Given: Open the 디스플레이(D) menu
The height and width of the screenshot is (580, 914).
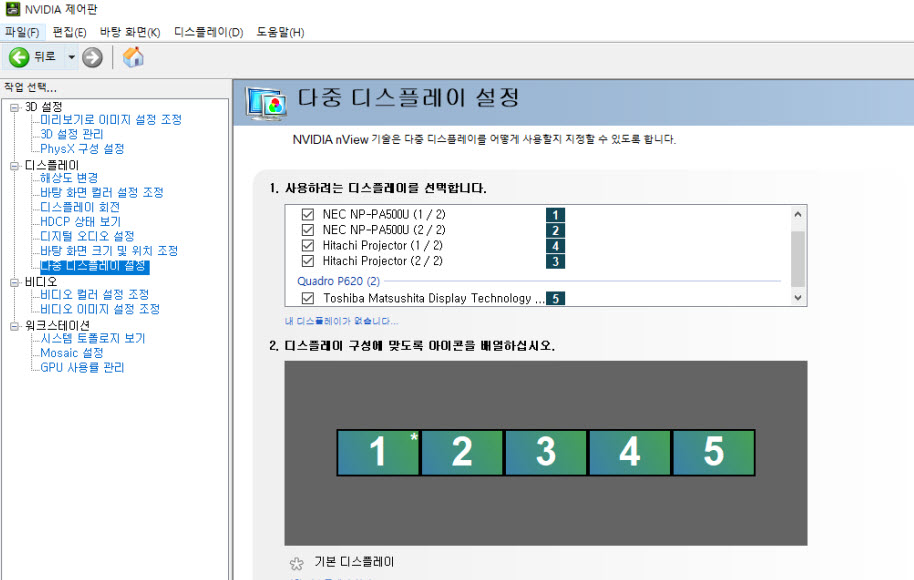Looking at the screenshot, I should 209,32.
